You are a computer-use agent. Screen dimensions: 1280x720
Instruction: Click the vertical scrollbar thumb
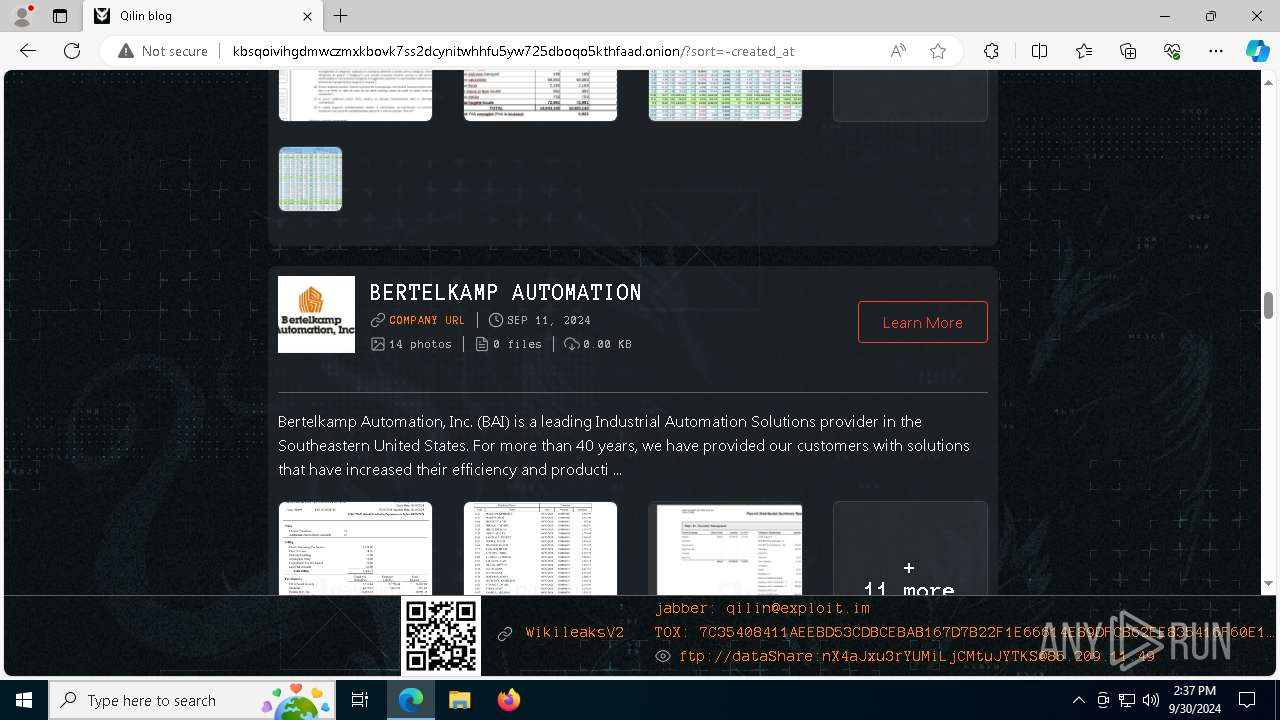coord(1268,306)
